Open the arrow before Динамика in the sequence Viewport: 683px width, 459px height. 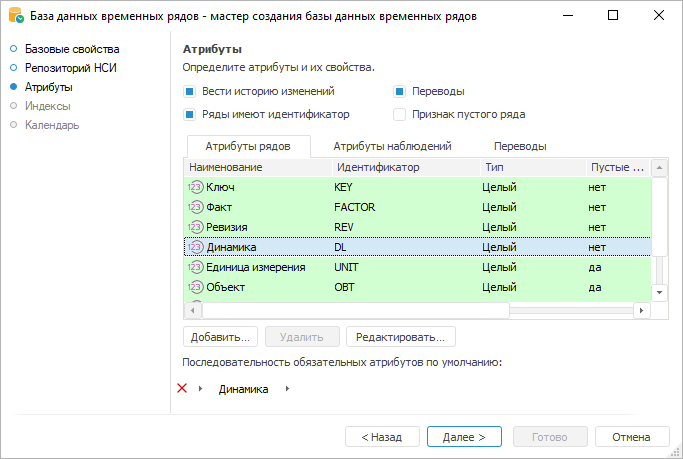(200, 389)
